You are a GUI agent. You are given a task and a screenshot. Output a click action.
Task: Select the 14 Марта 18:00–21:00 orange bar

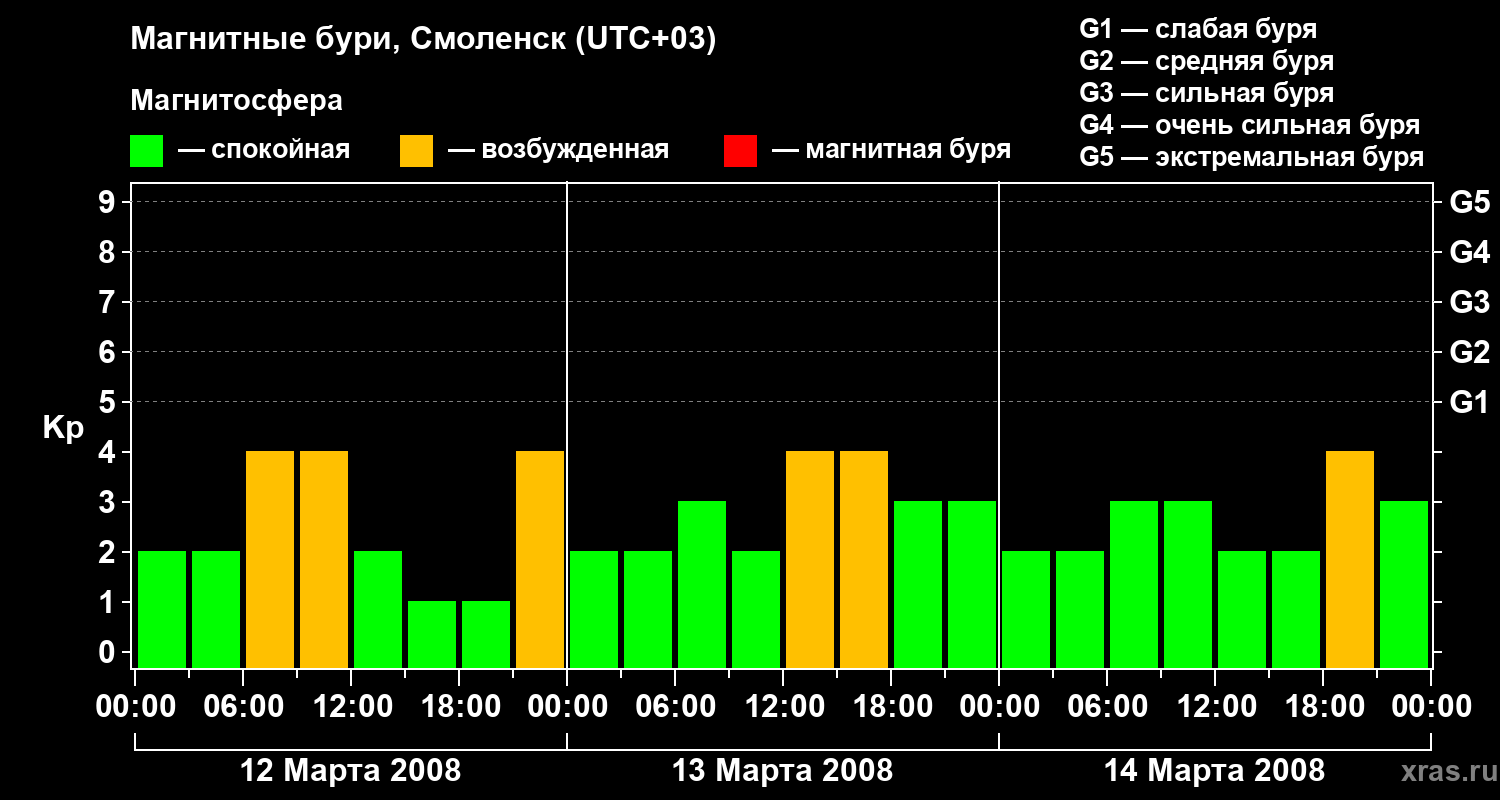[x=1350, y=559]
